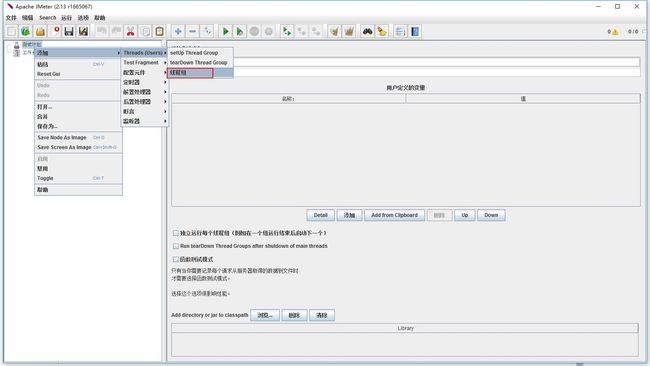Screen dimensions: 650x366
Task: Click the Stop test toolbar icon
Action: click(254, 32)
